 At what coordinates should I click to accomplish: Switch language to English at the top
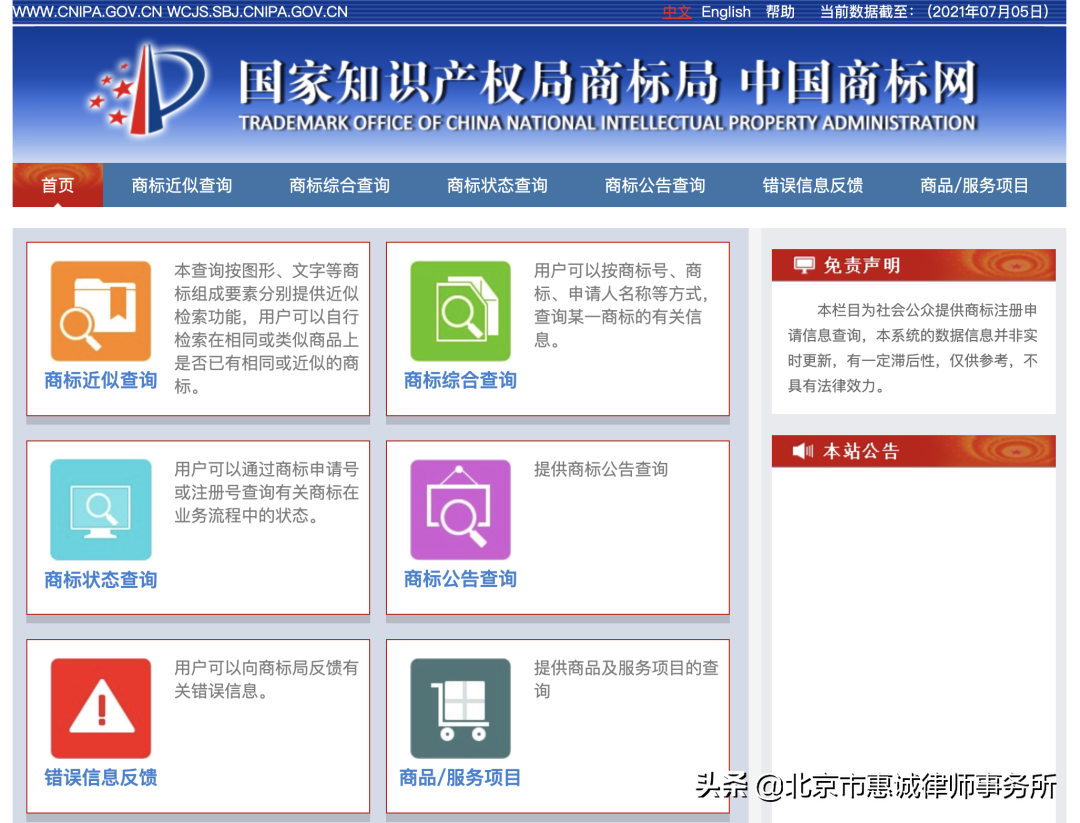point(726,12)
